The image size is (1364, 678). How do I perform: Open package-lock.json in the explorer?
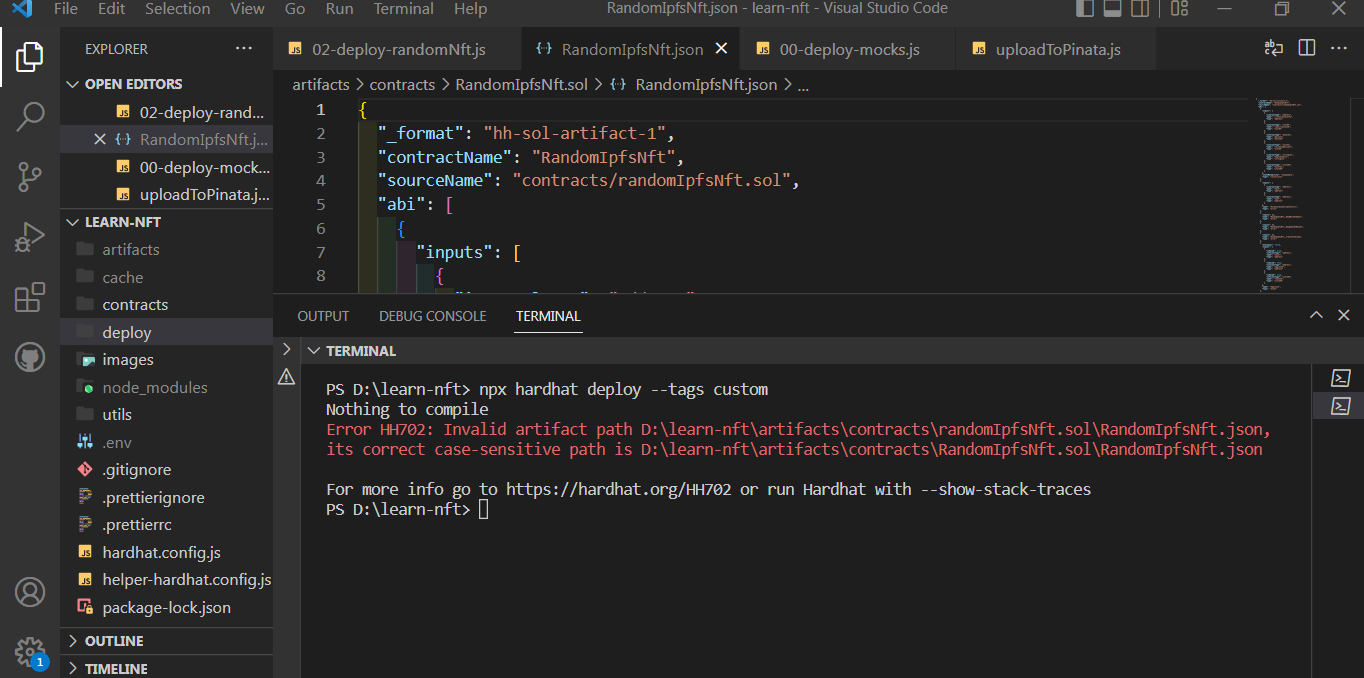pos(166,607)
